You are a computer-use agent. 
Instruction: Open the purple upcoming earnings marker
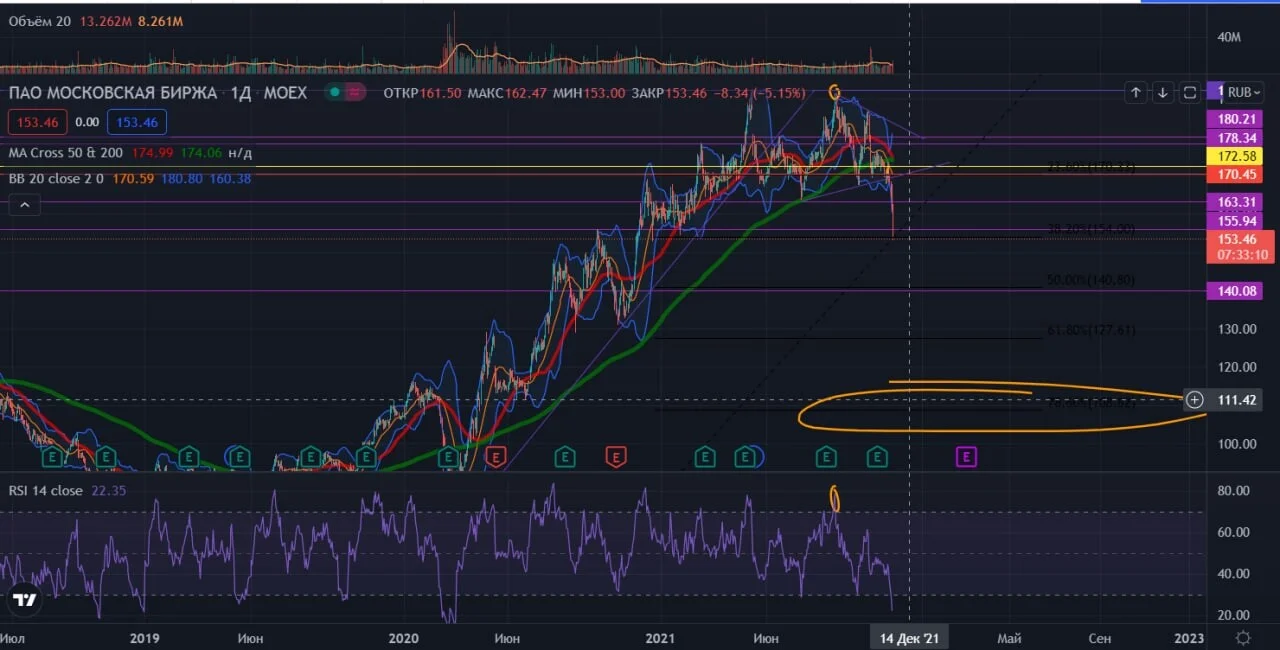(x=966, y=457)
